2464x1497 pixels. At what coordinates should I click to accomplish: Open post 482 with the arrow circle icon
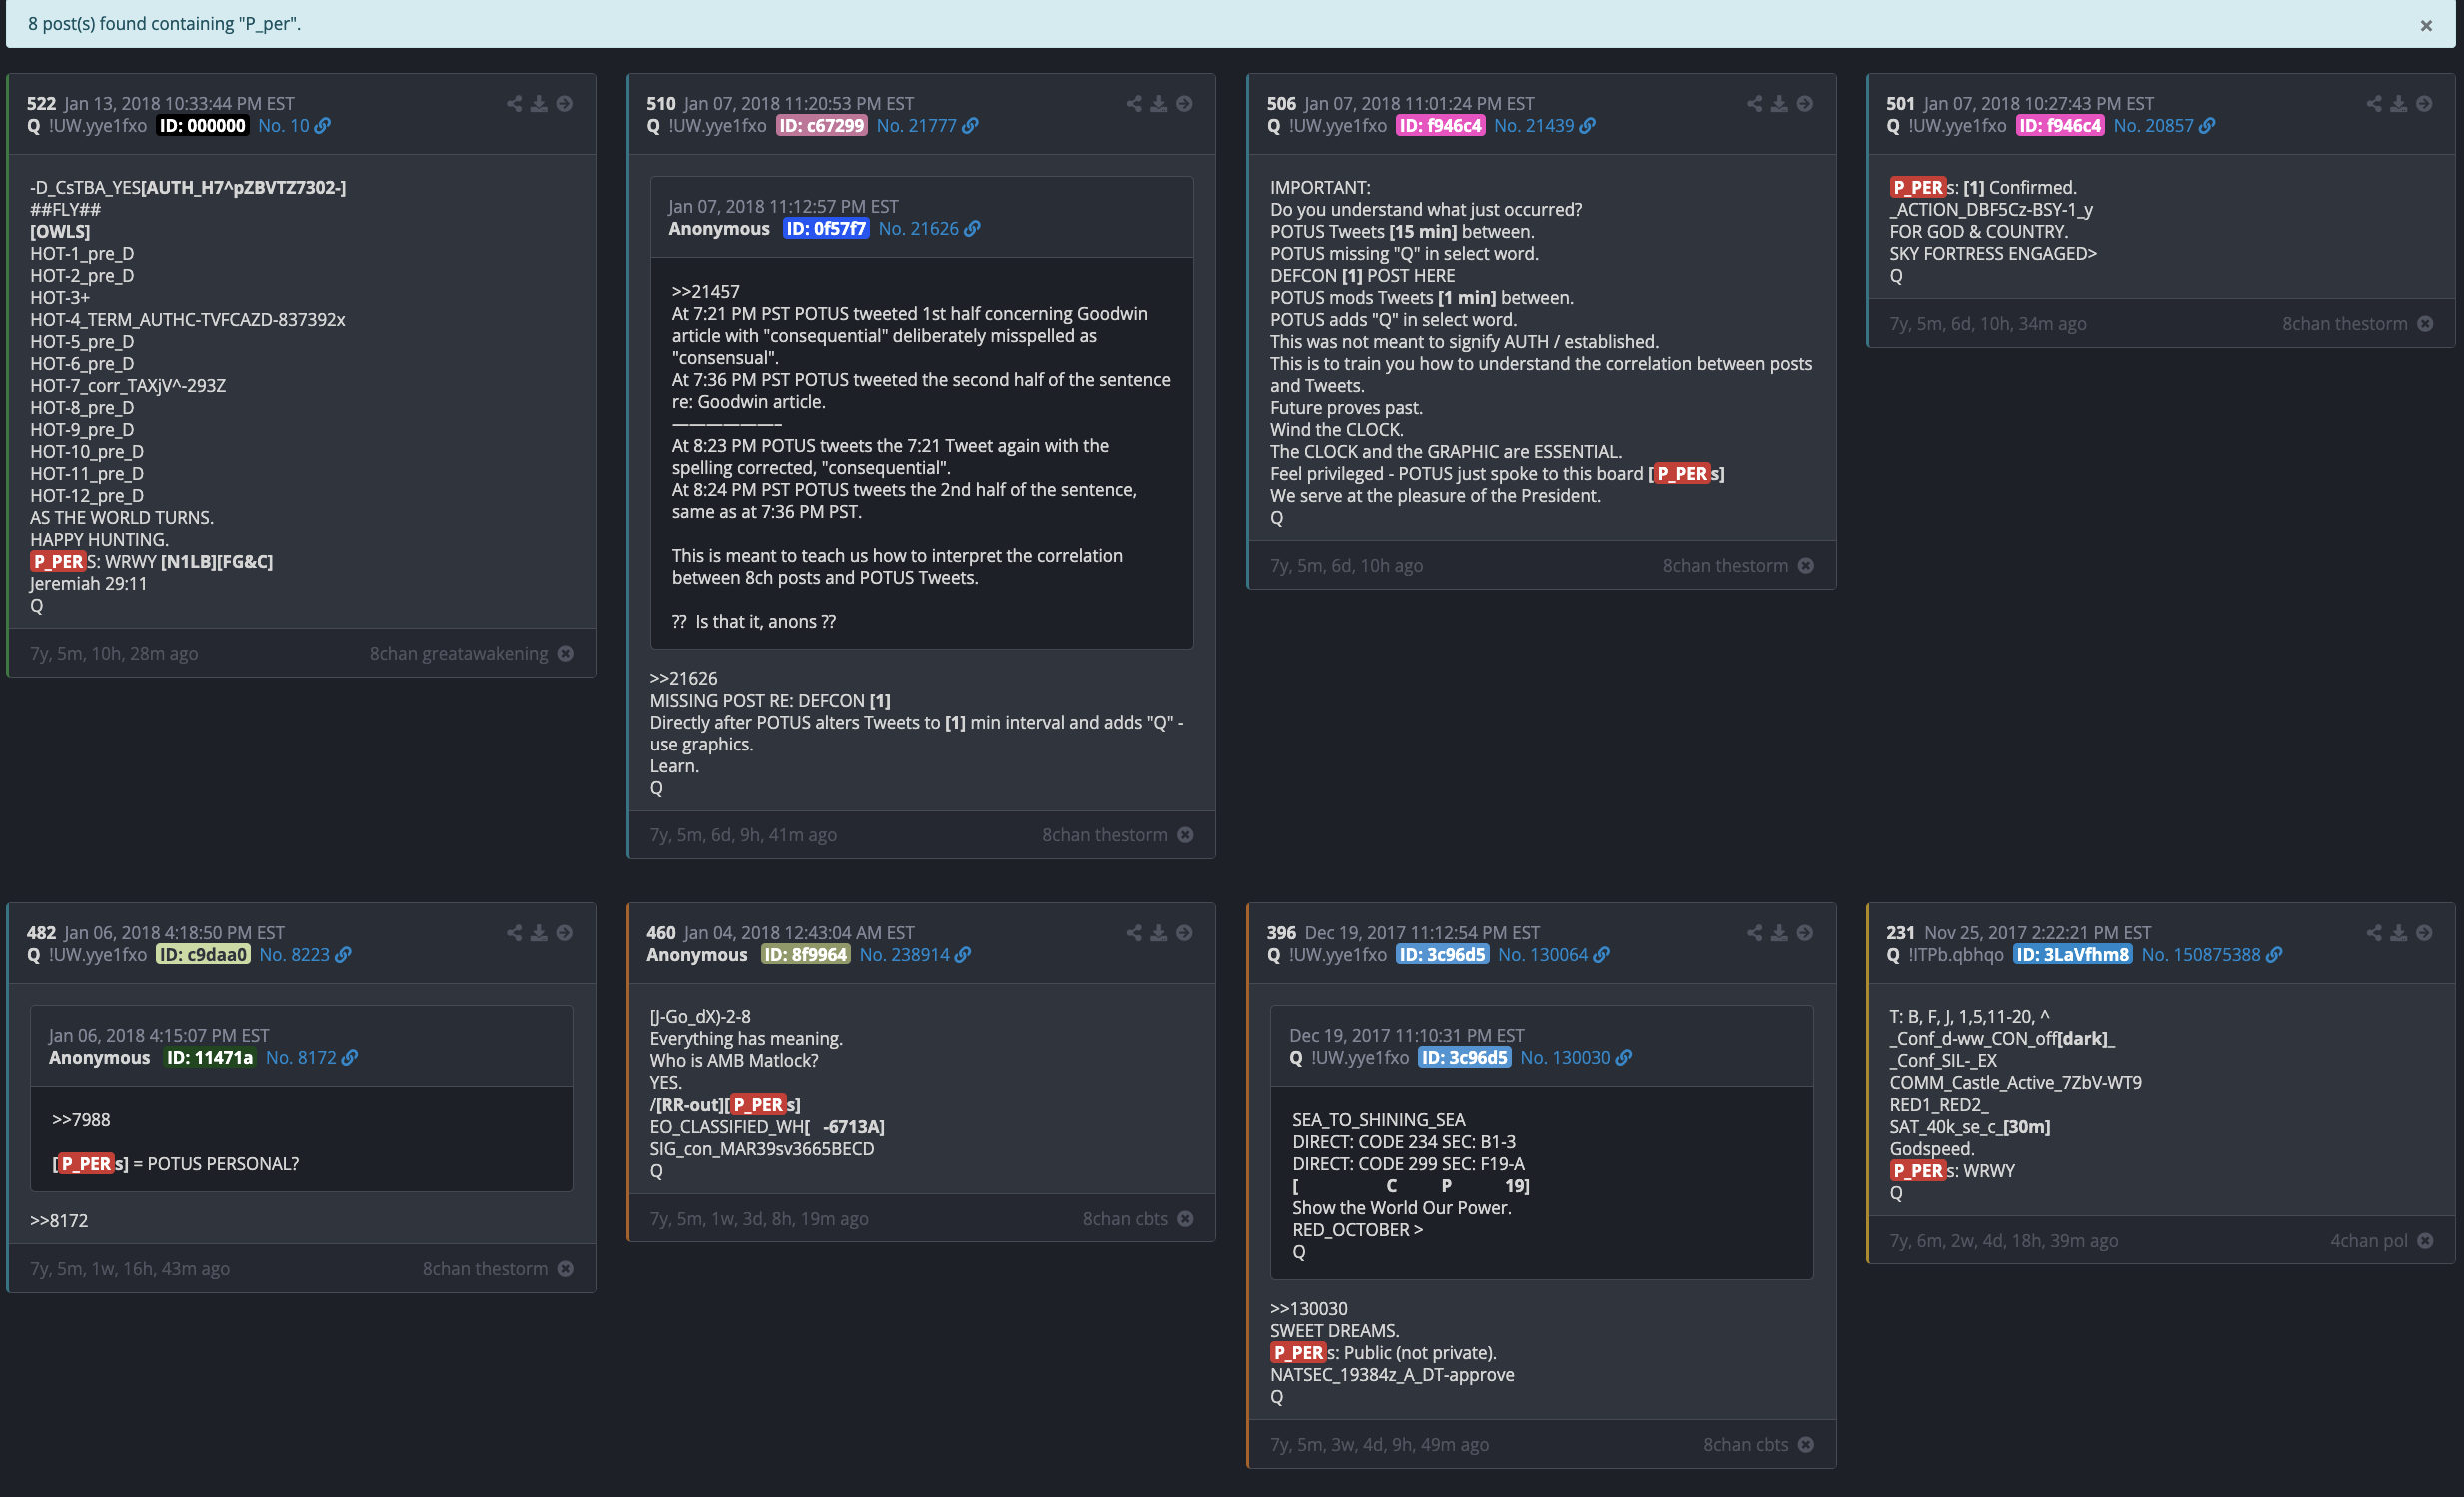[565, 933]
